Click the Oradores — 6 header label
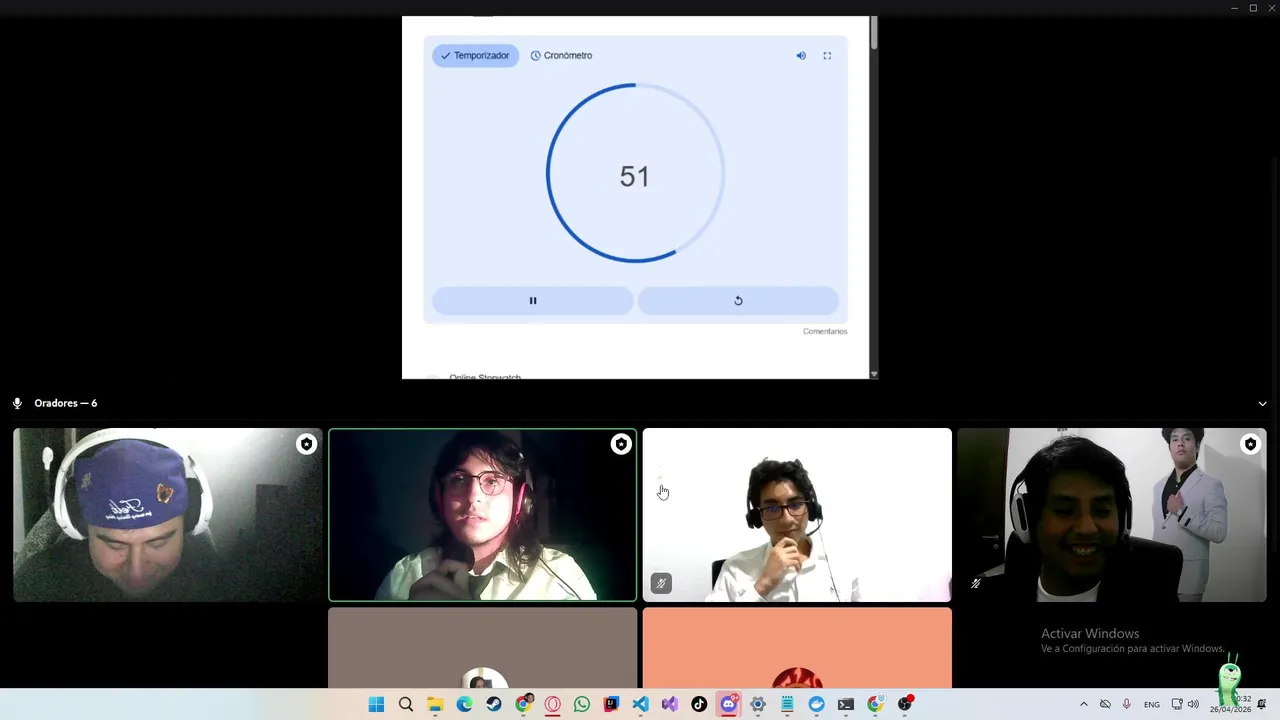 point(66,403)
